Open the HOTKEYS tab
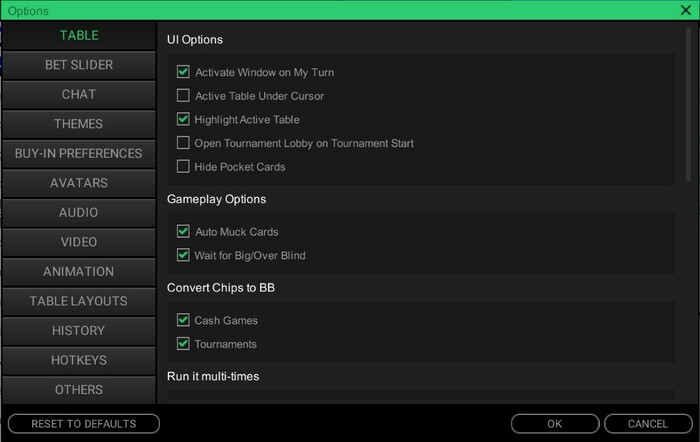This screenshot has height=442, width=700. coord(79,360)
